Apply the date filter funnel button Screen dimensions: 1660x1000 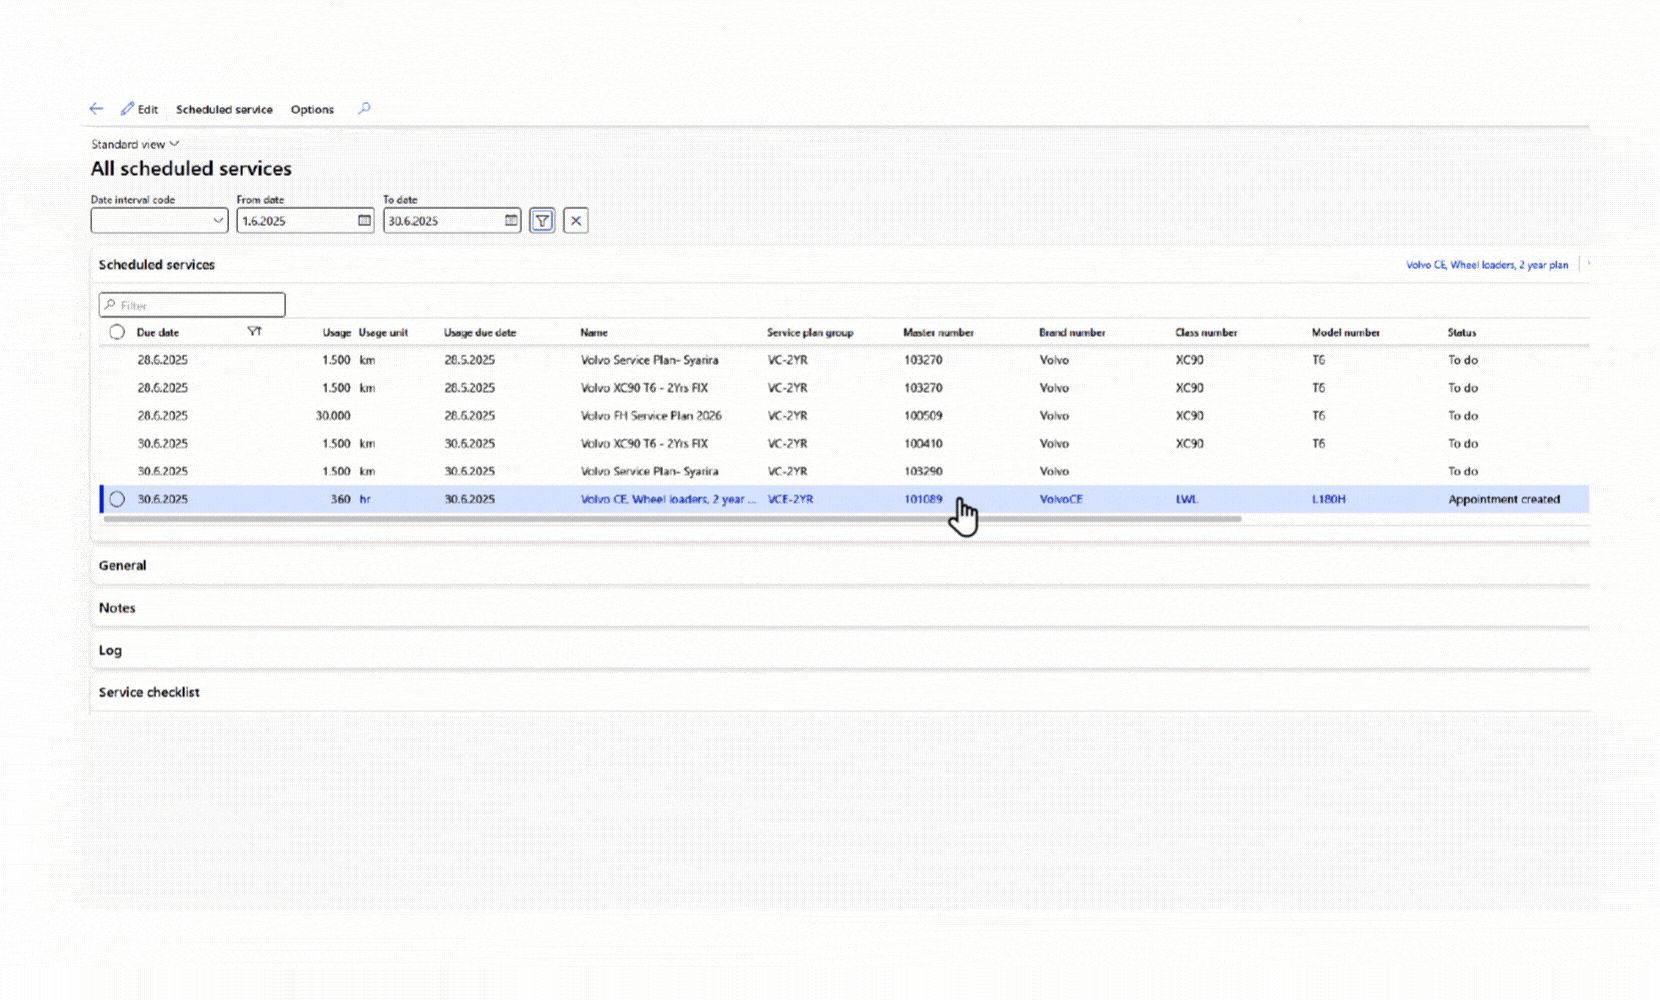pos(542,221)
